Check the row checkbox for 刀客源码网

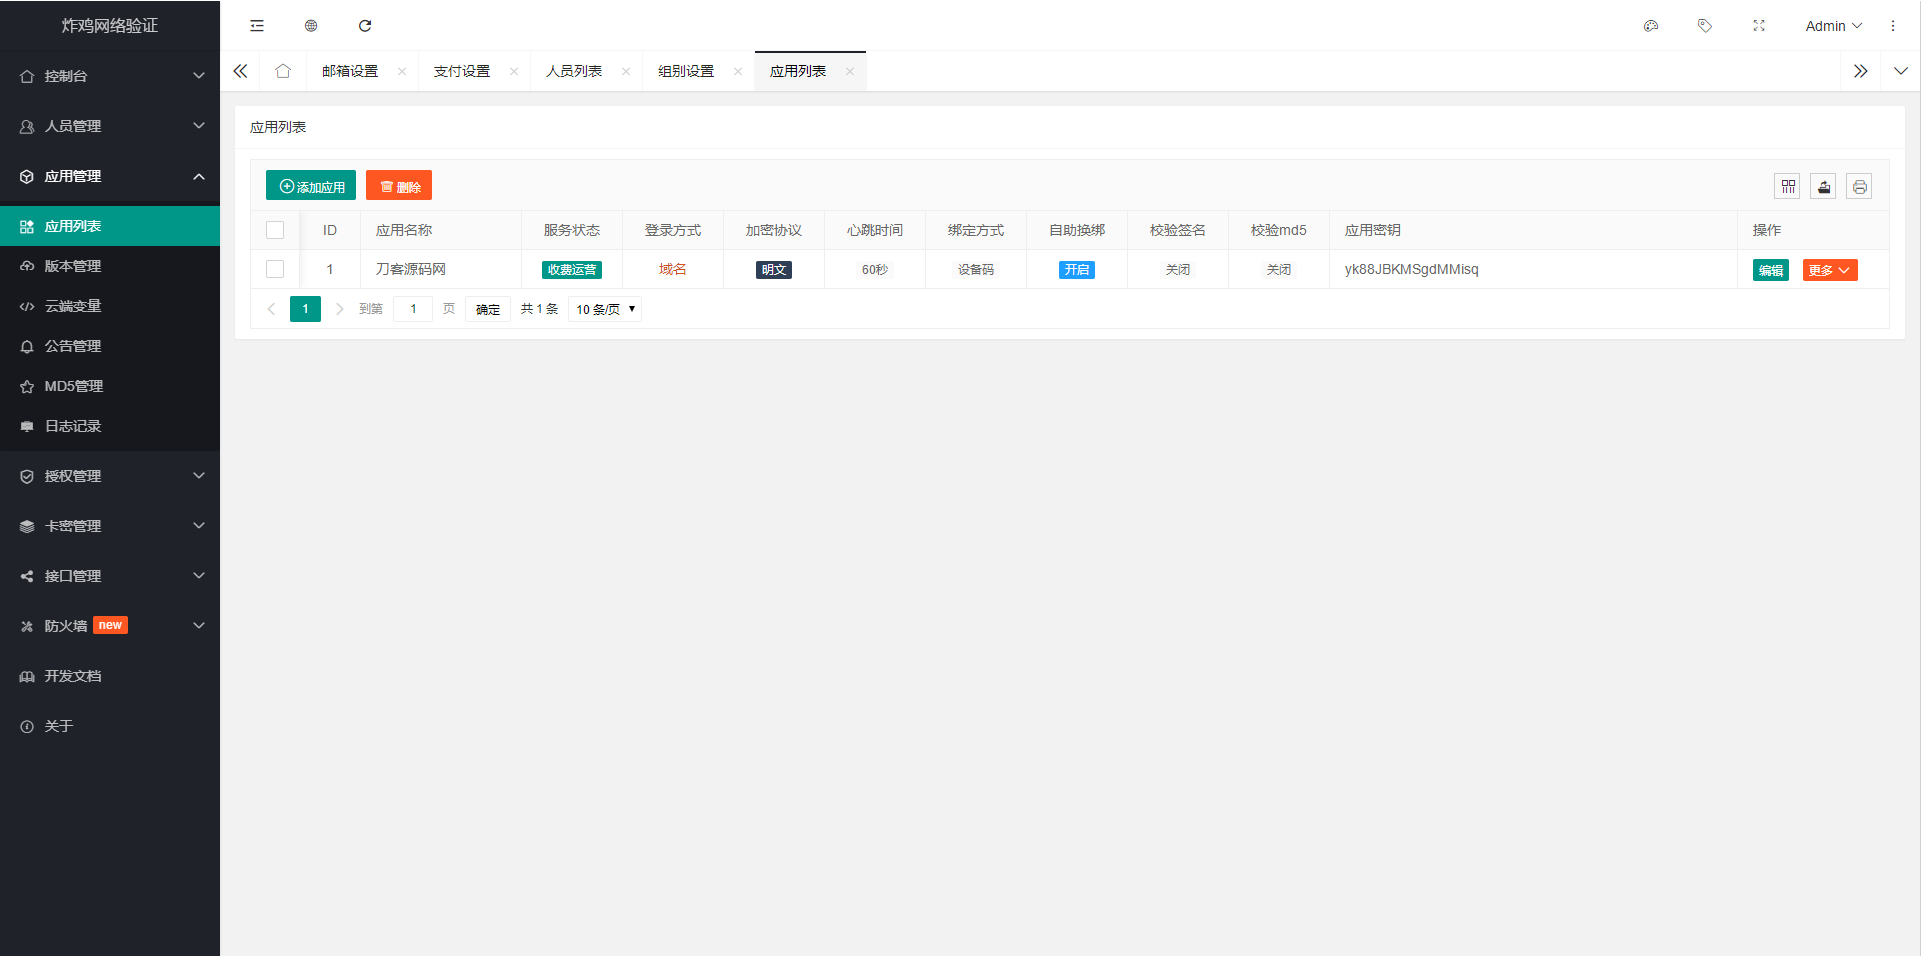276,269
